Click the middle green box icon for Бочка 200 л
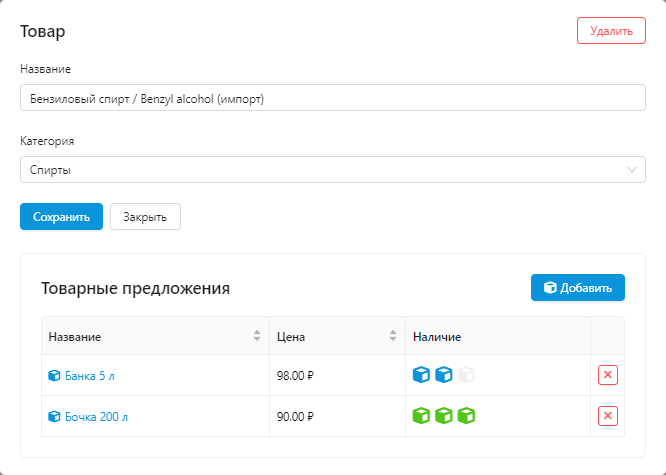666x475 pixels. (x=444, y=416)
